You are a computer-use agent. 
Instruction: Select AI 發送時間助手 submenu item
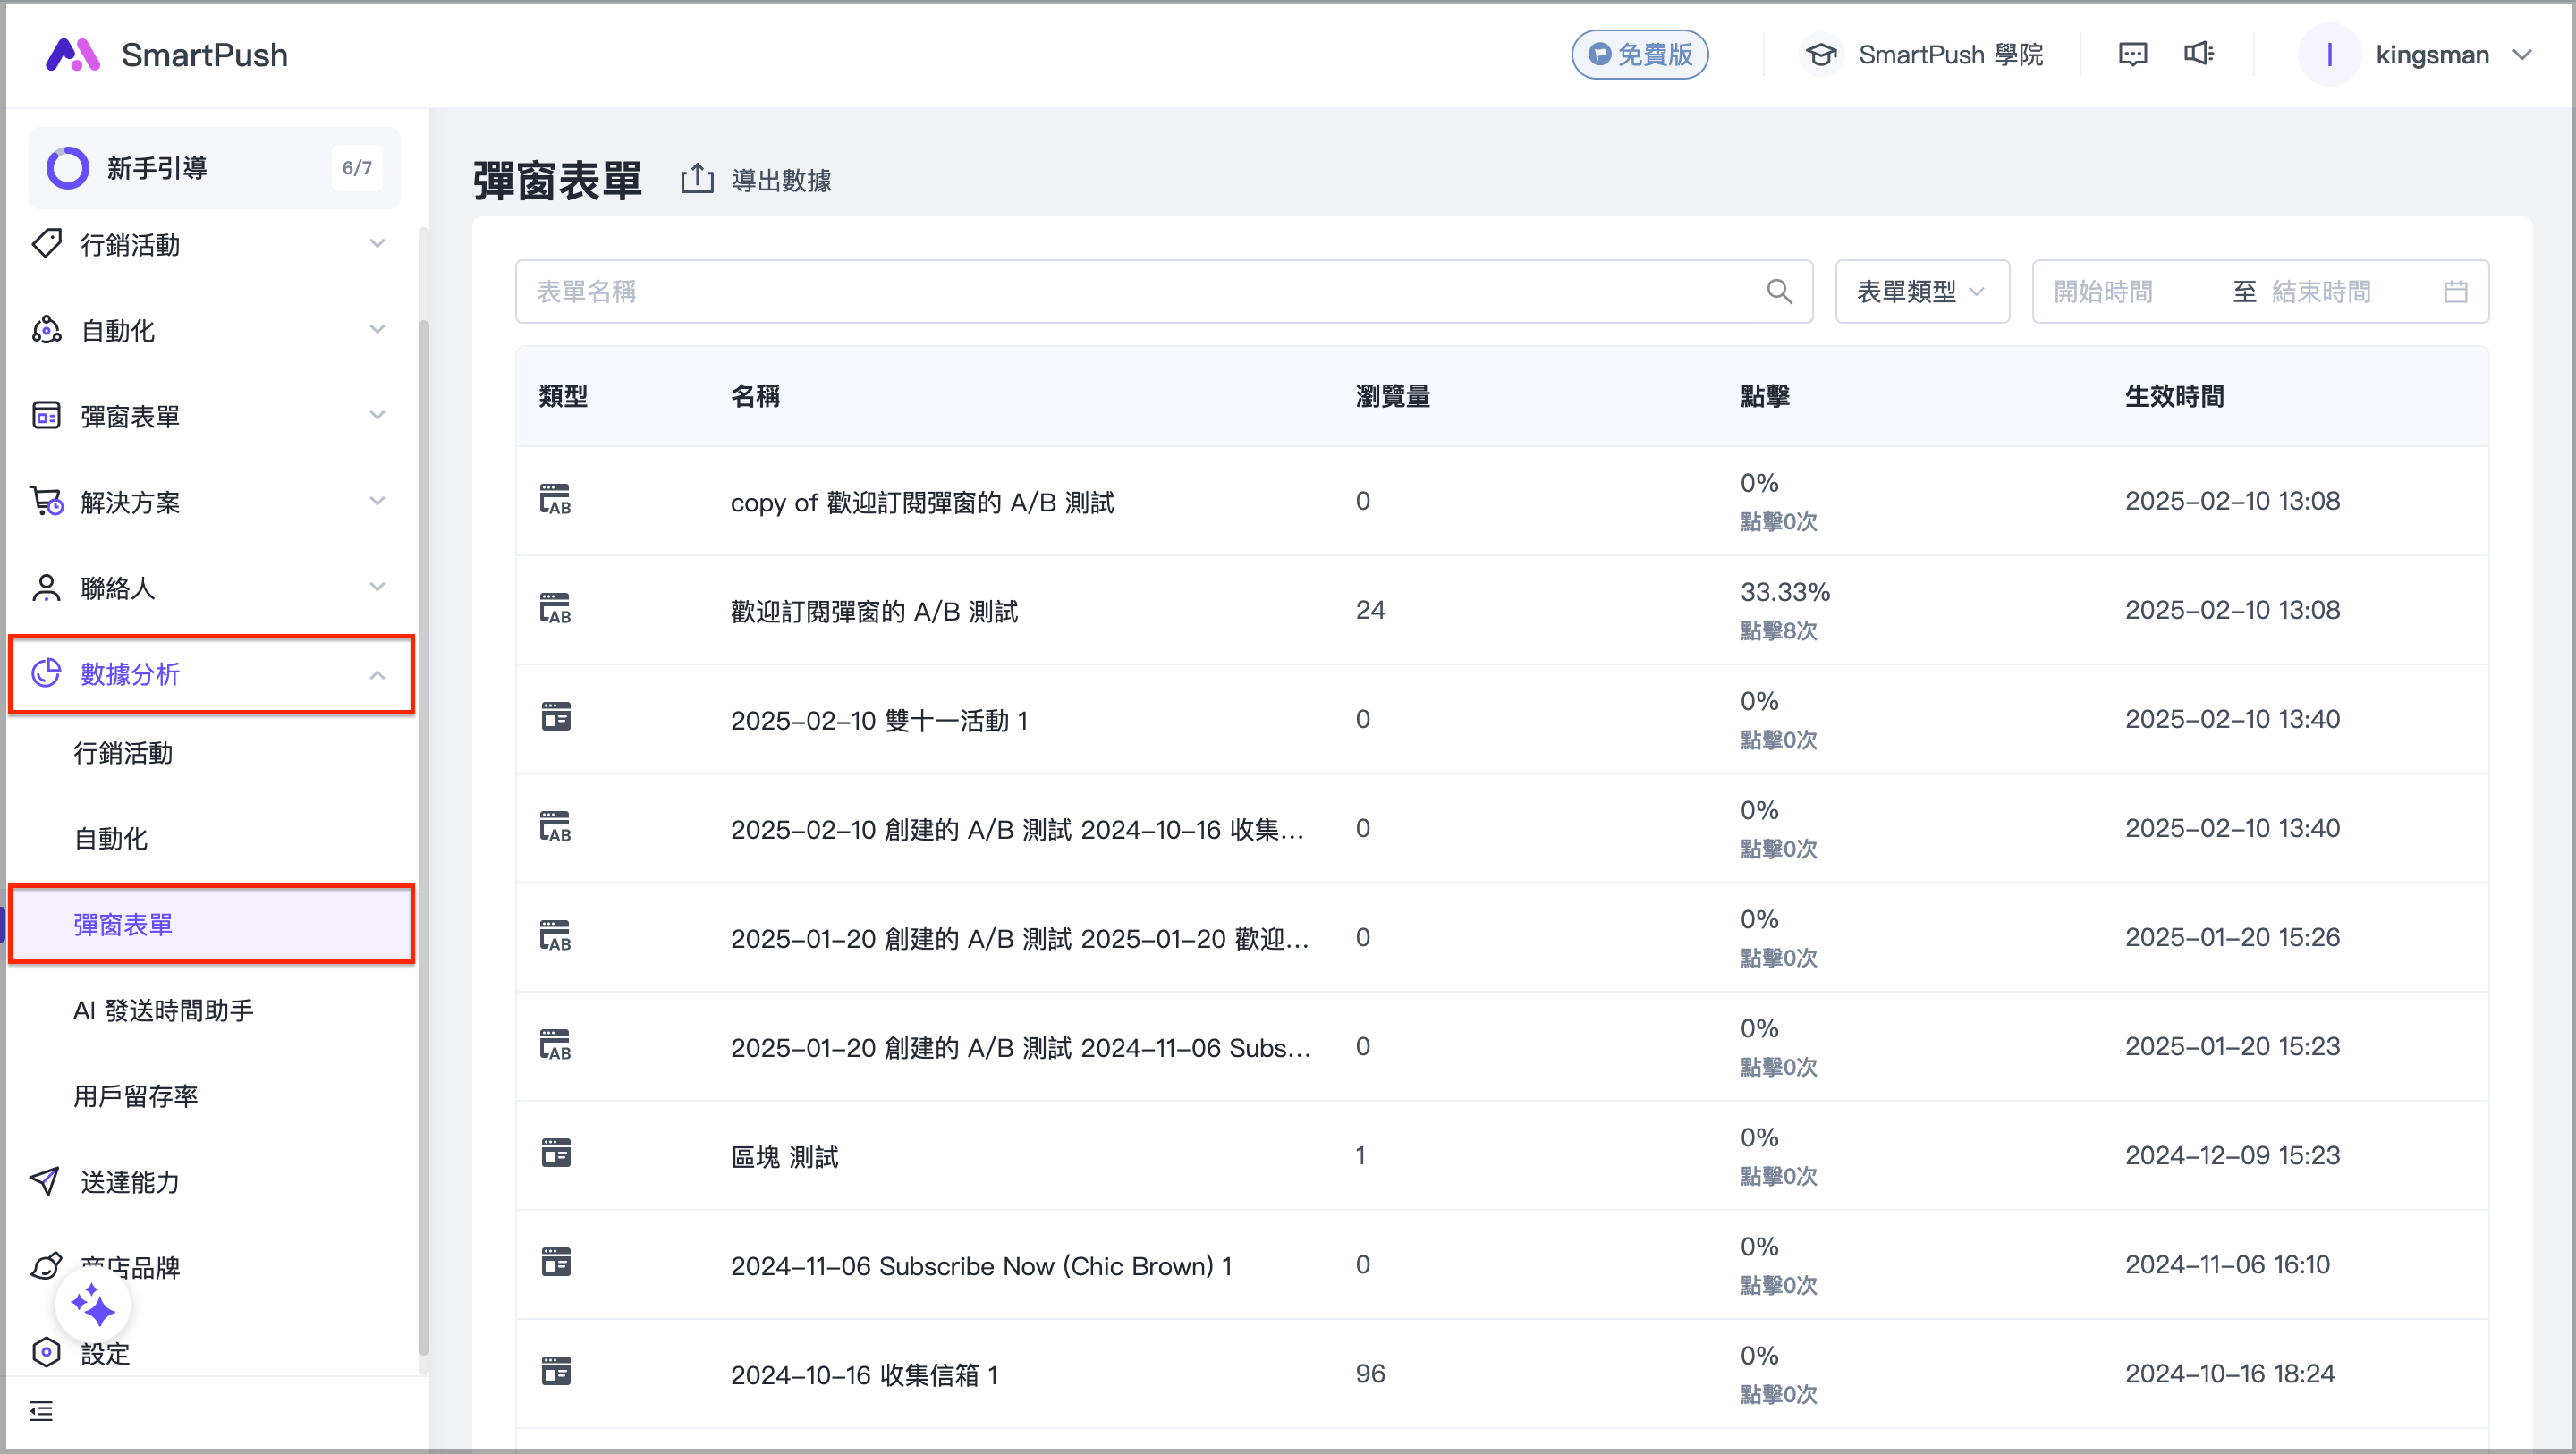[163, 1011]
